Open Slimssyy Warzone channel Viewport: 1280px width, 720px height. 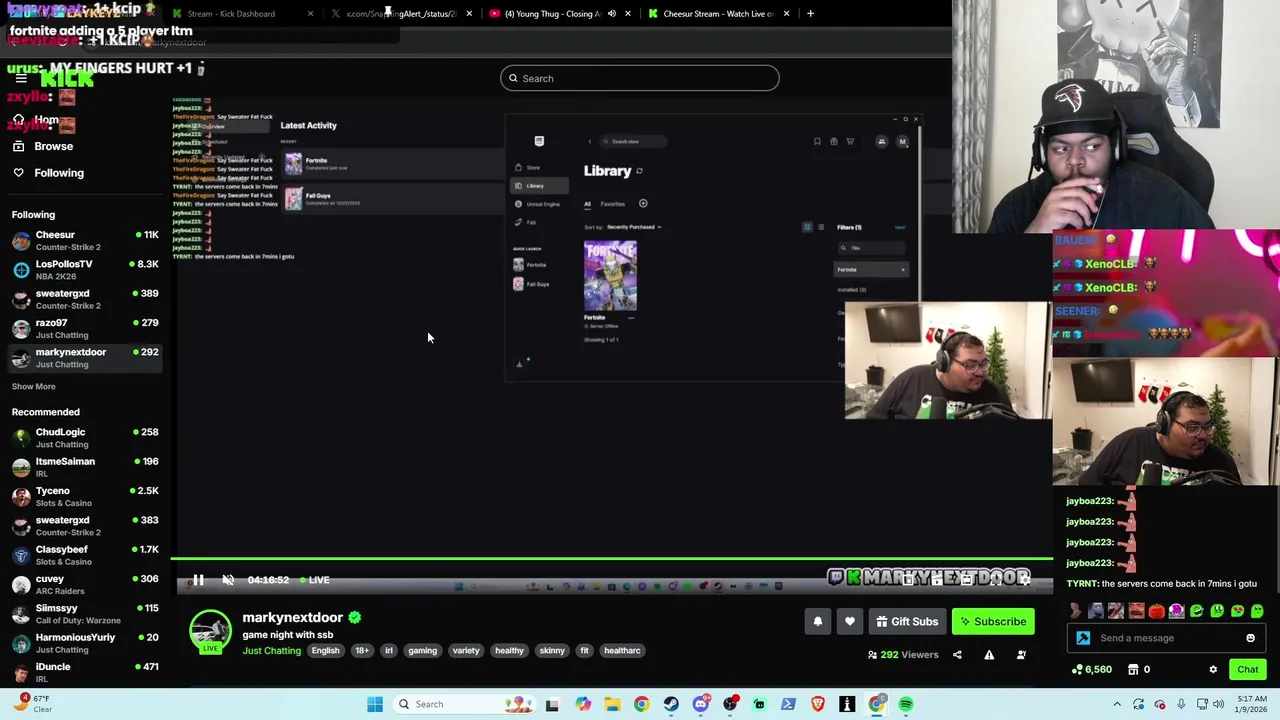click(85, 614)
